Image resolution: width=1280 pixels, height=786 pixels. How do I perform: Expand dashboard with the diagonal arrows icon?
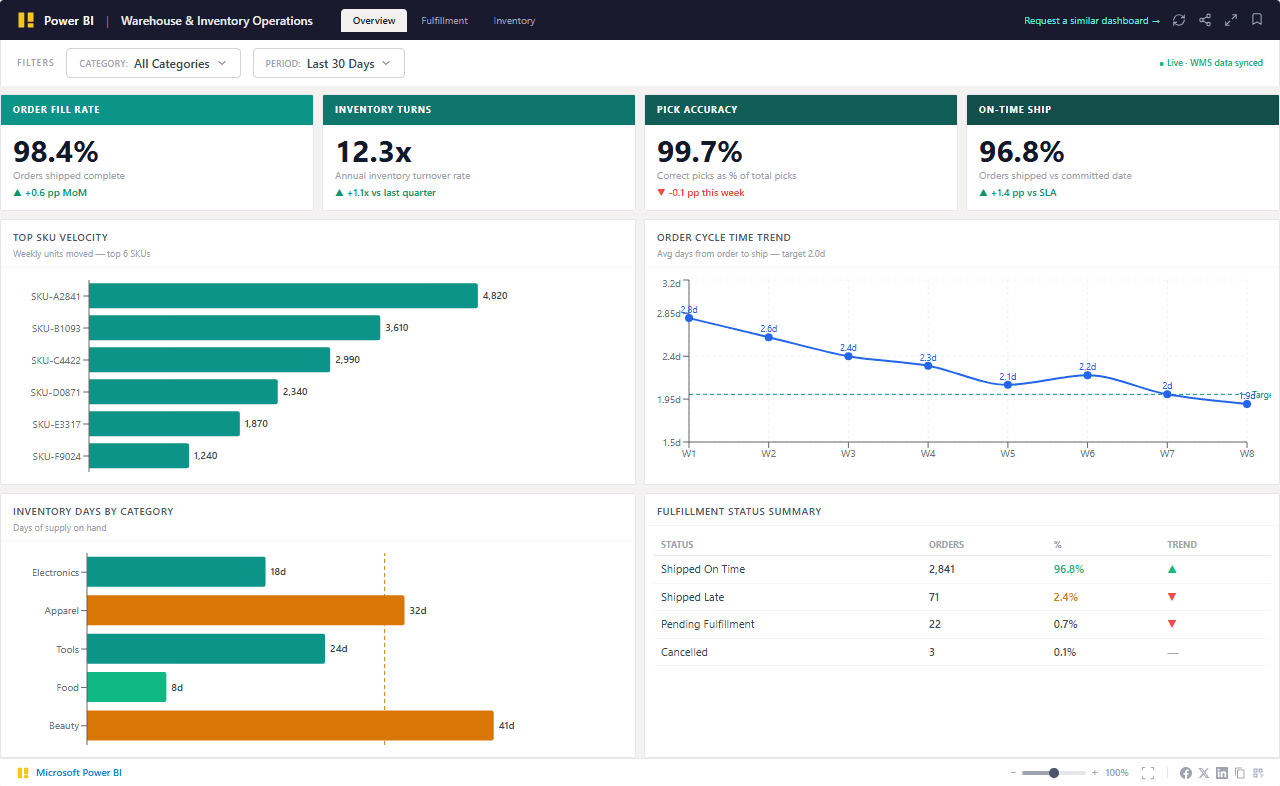(x=1231, y=20)
